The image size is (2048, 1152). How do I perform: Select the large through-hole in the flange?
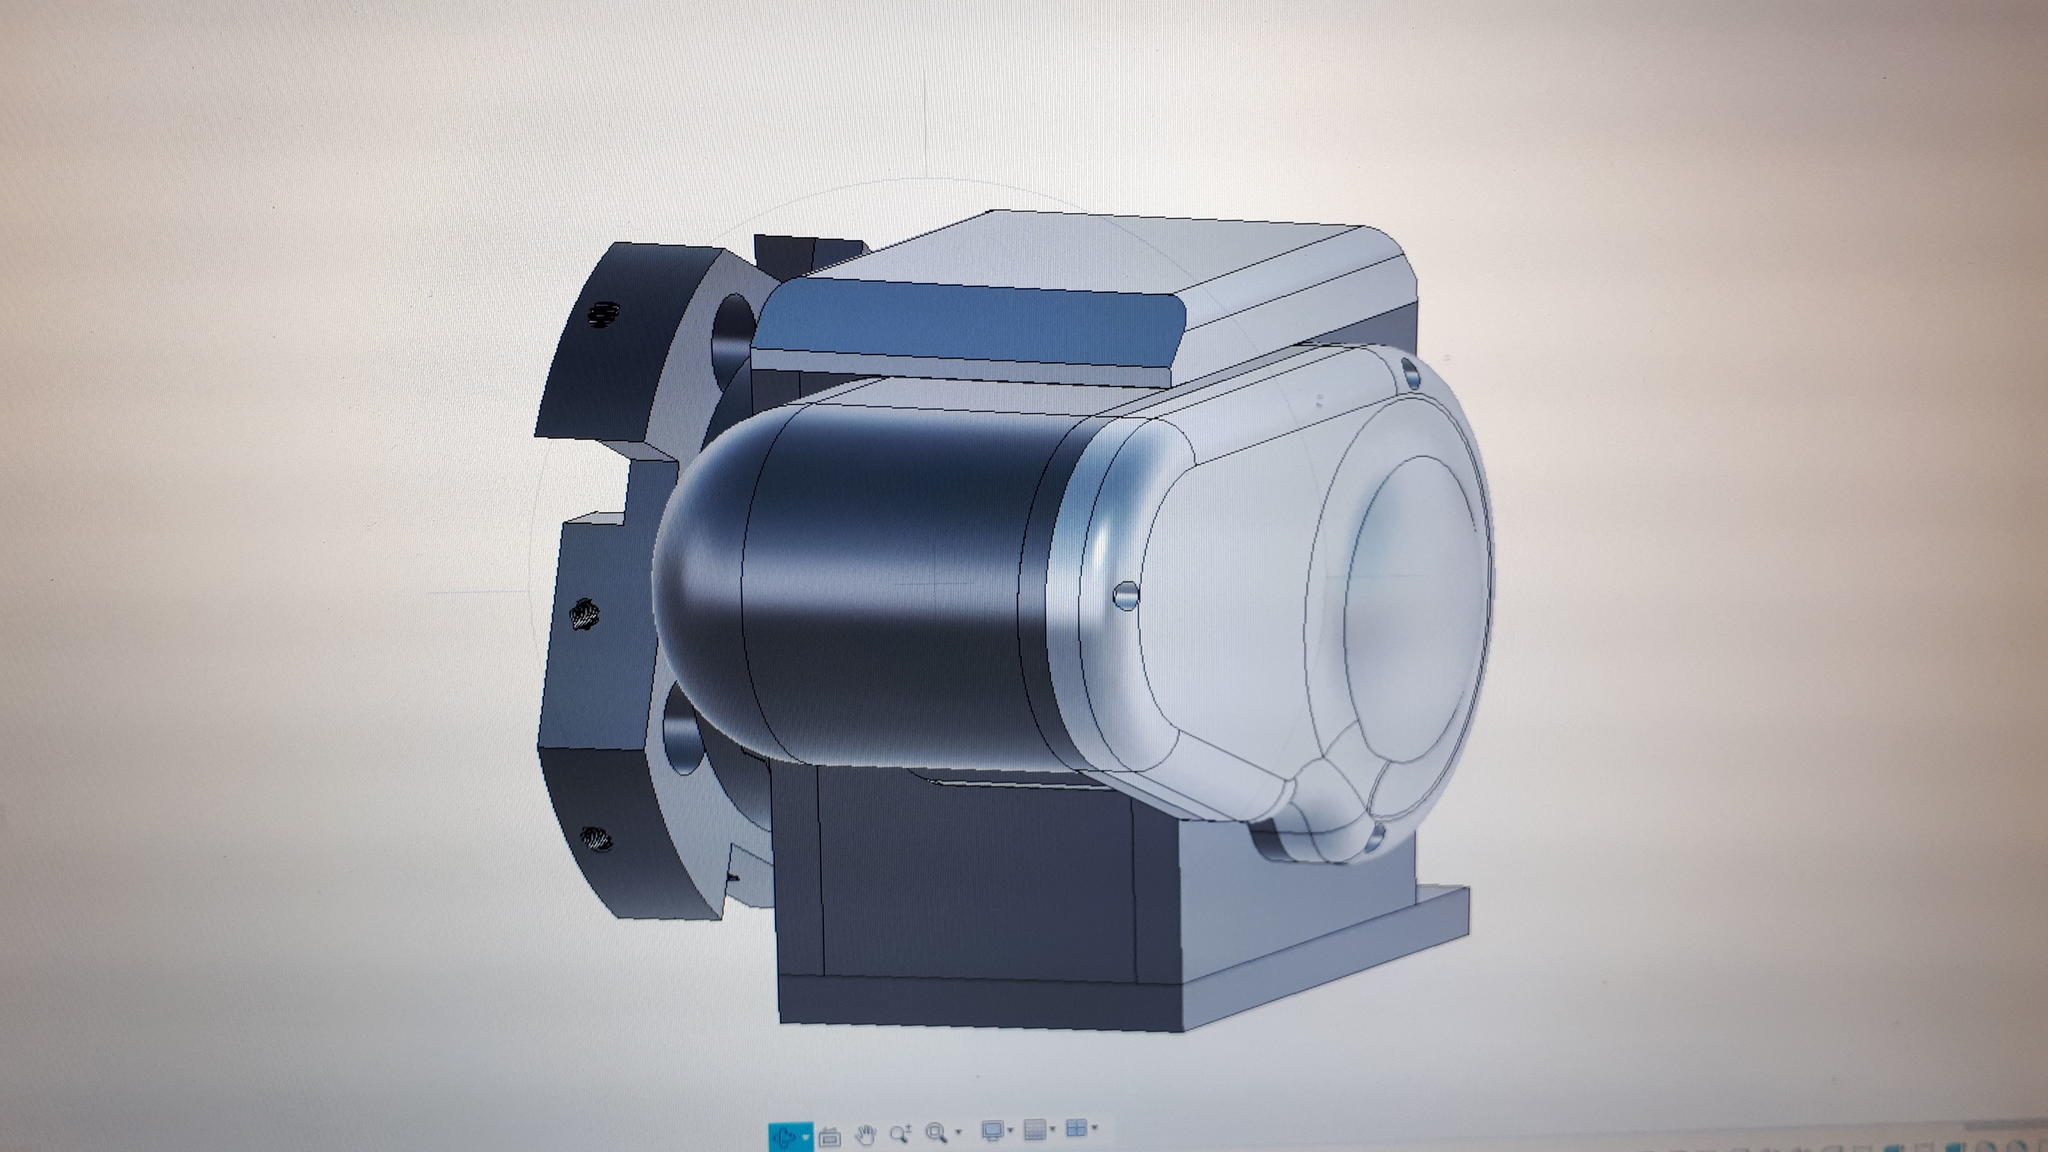[x=735, y=330]
